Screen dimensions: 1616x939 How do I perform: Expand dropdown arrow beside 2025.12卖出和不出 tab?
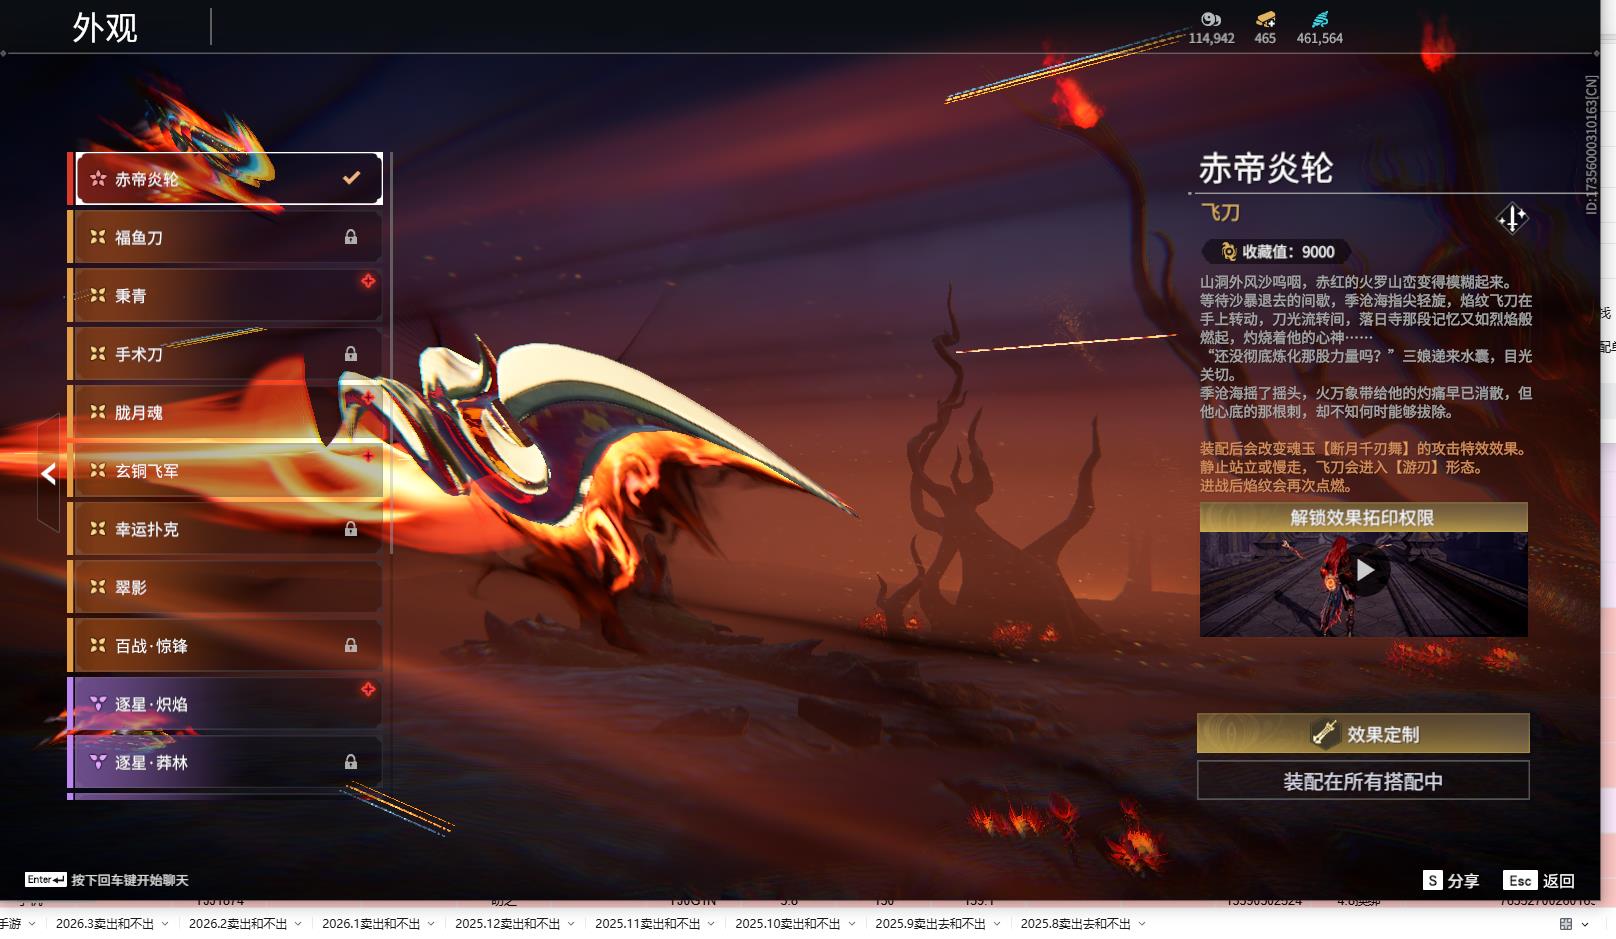(x=571, y=924)
